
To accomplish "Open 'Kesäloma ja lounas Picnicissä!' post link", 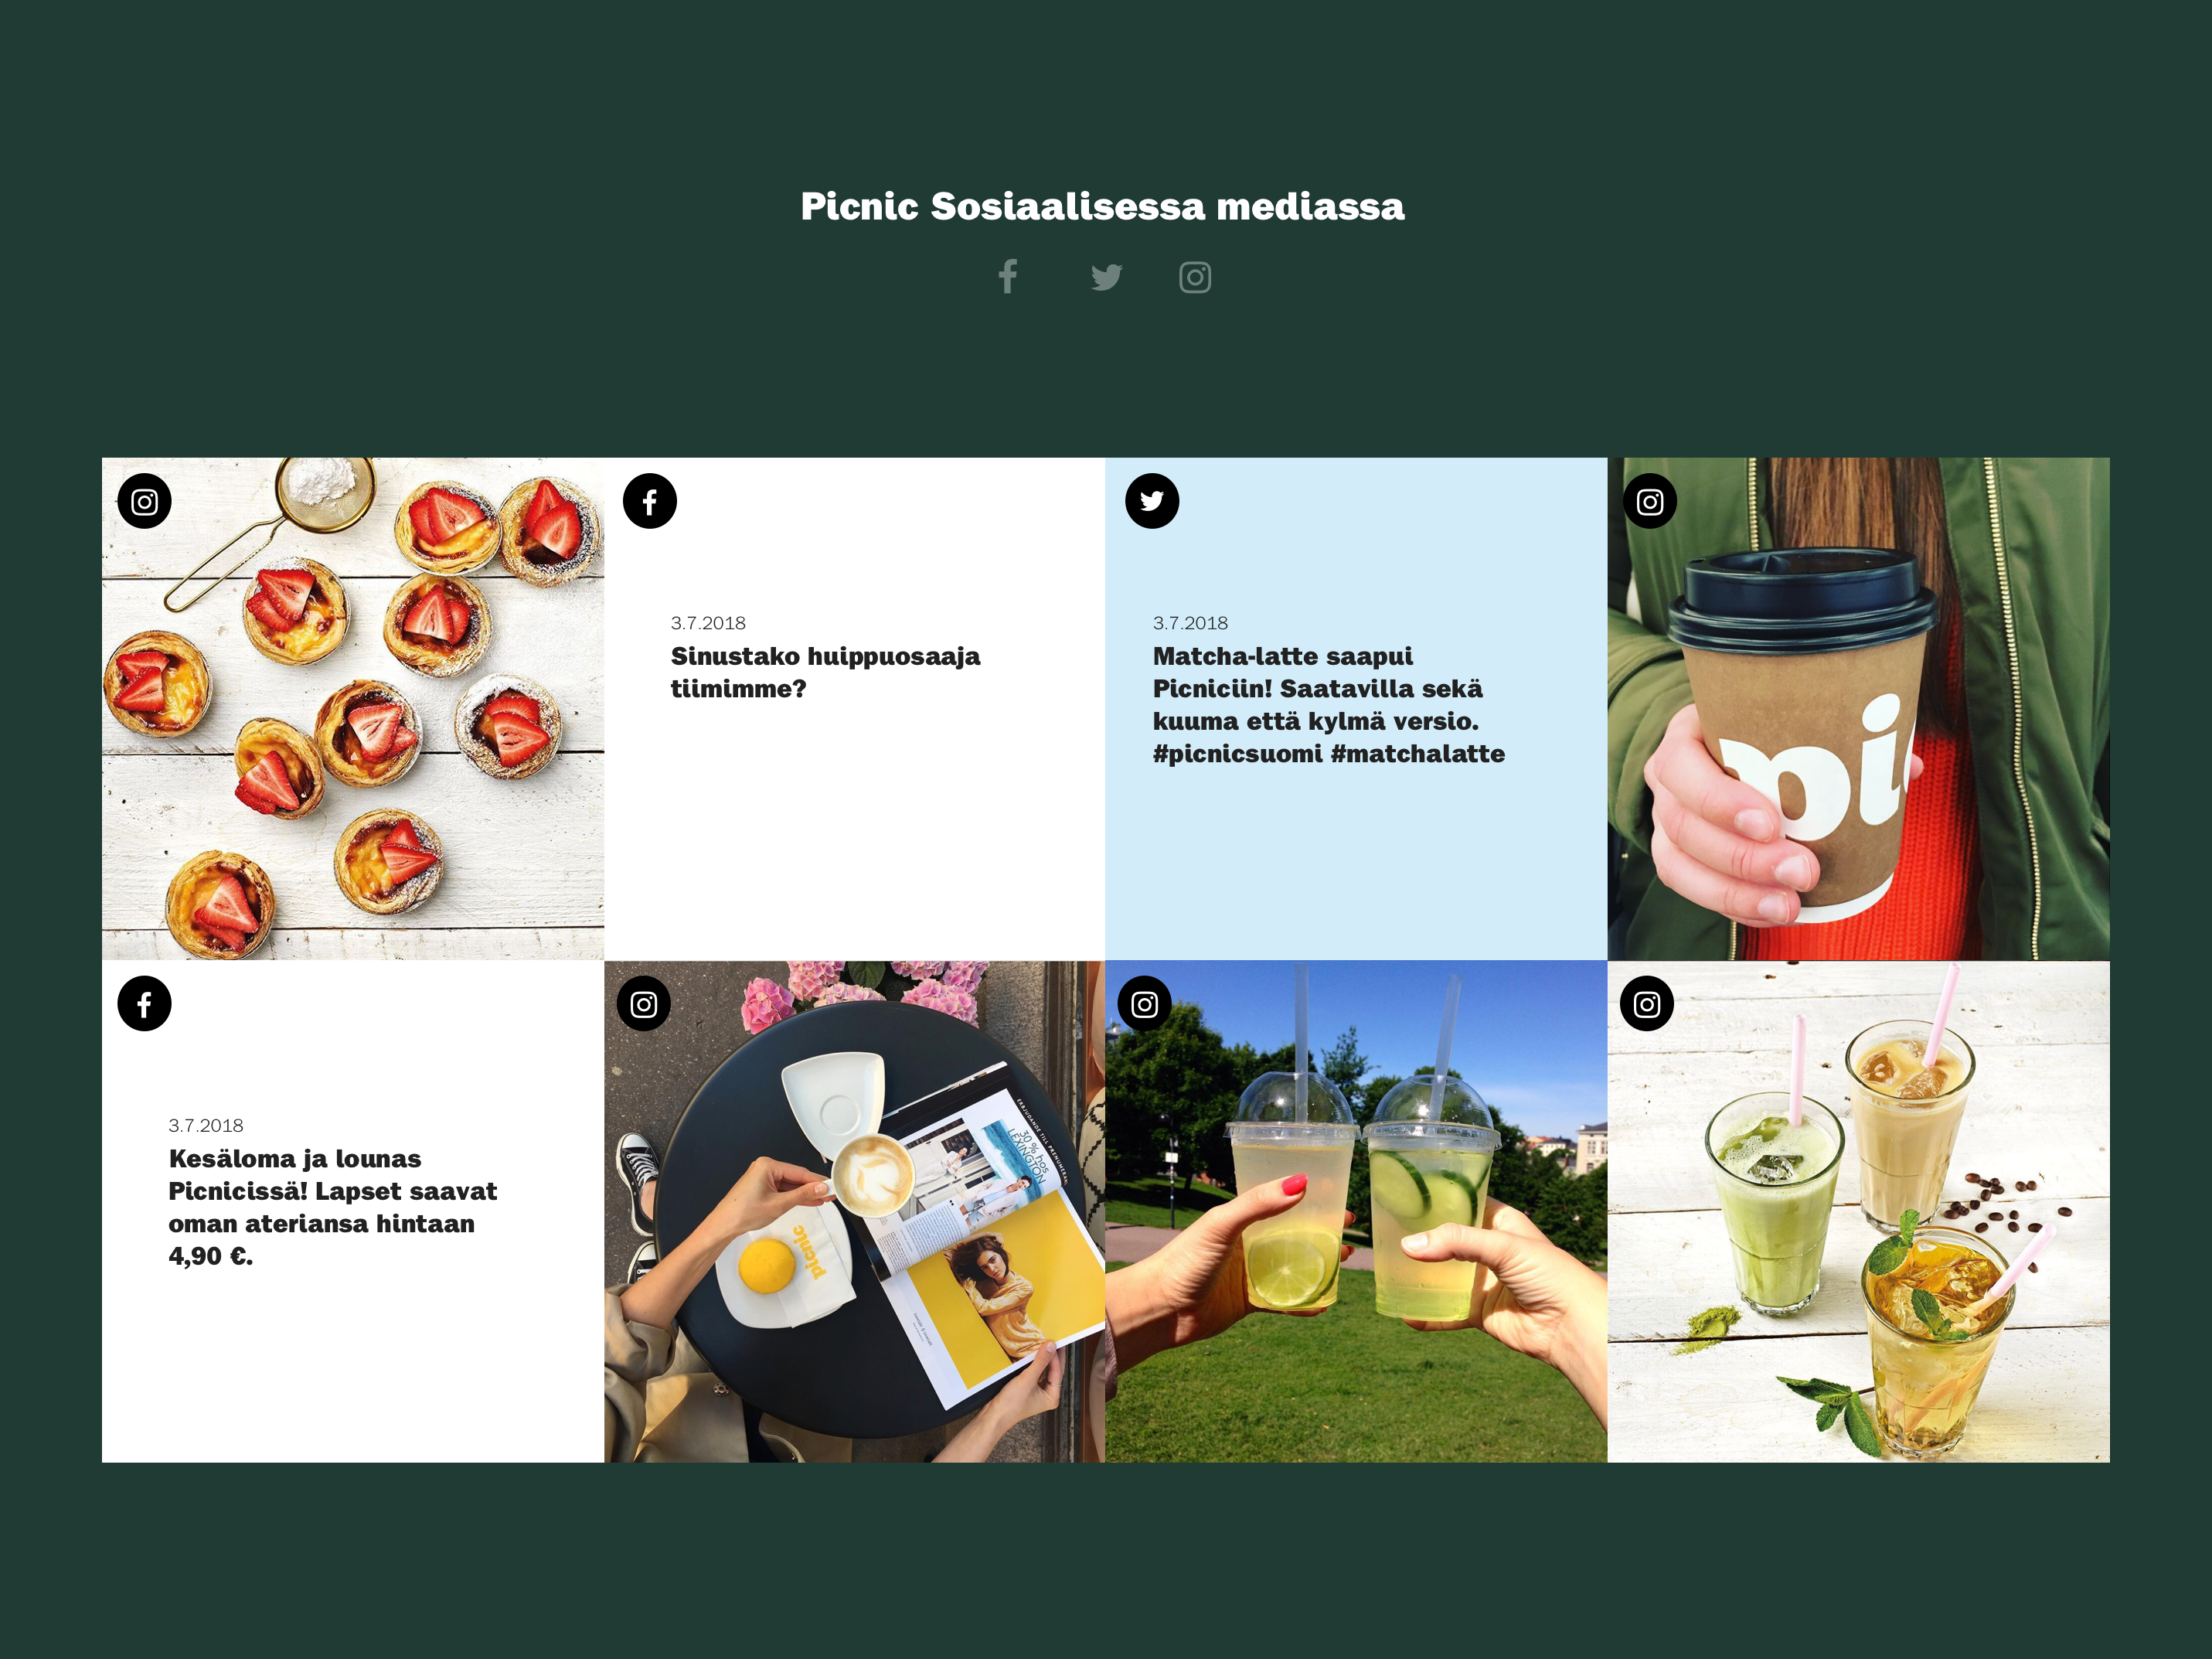I will (x=332, y=1207).
